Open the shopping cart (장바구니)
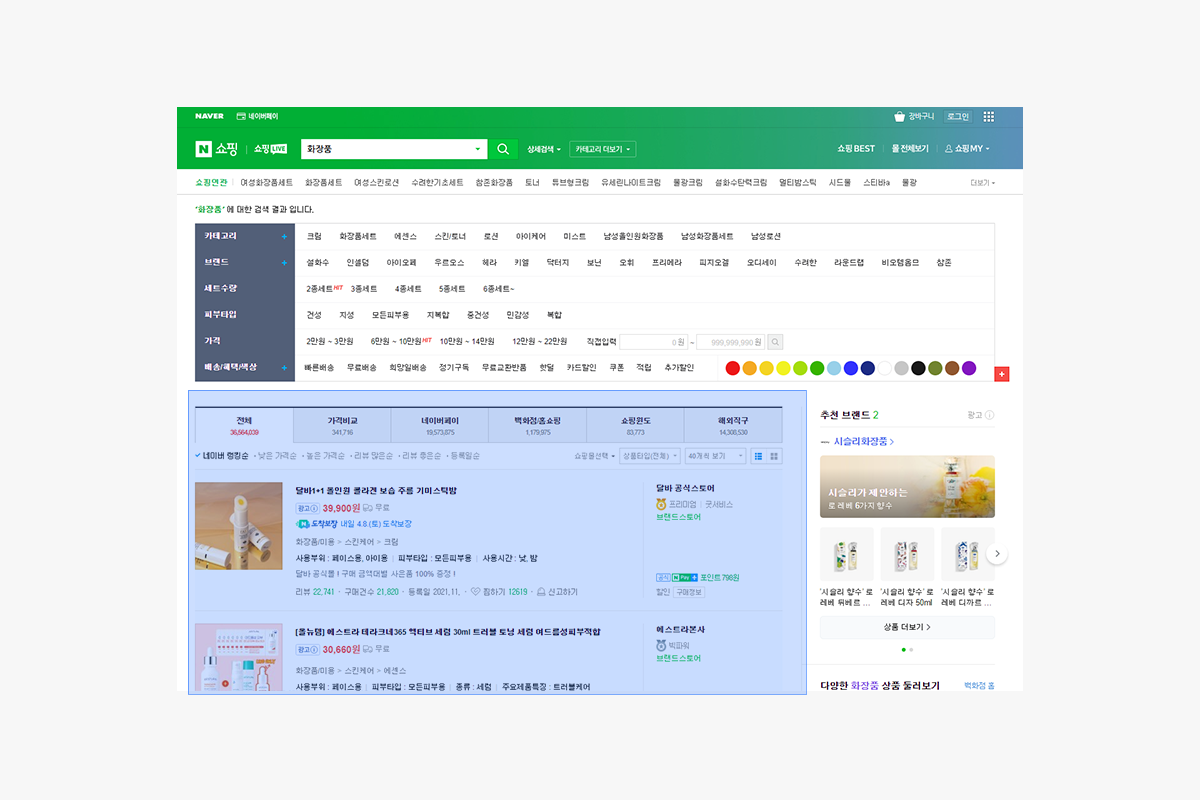 pos(915,116)
